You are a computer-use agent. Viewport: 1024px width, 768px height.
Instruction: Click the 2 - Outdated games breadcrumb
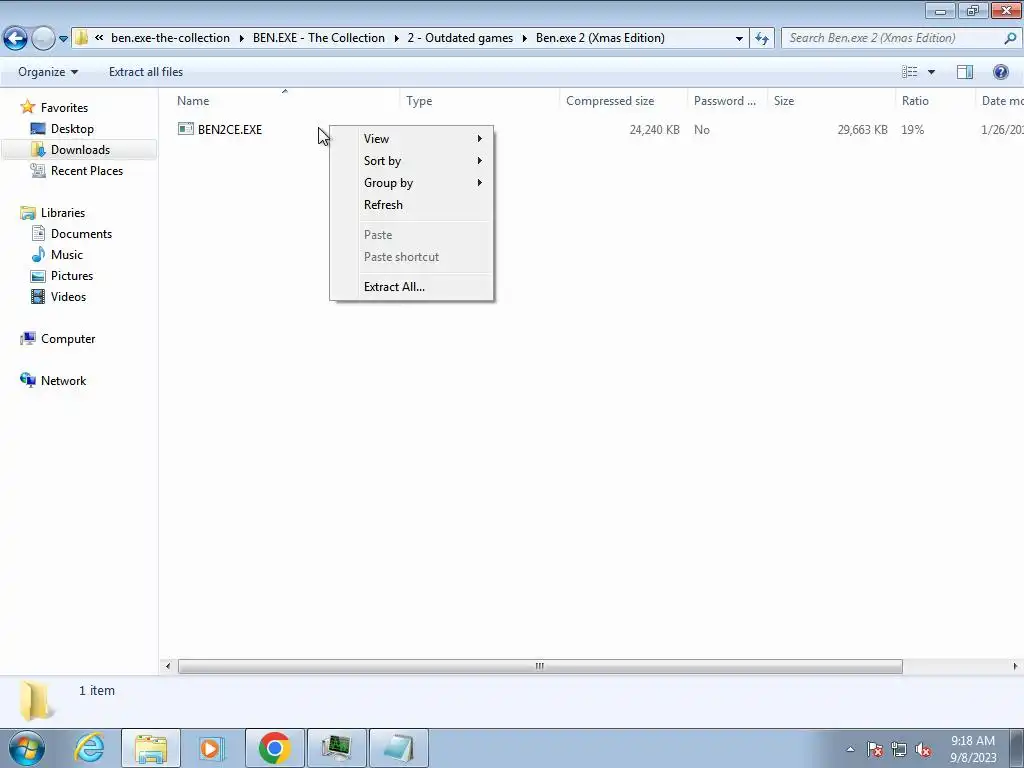(x=460, y=38)
